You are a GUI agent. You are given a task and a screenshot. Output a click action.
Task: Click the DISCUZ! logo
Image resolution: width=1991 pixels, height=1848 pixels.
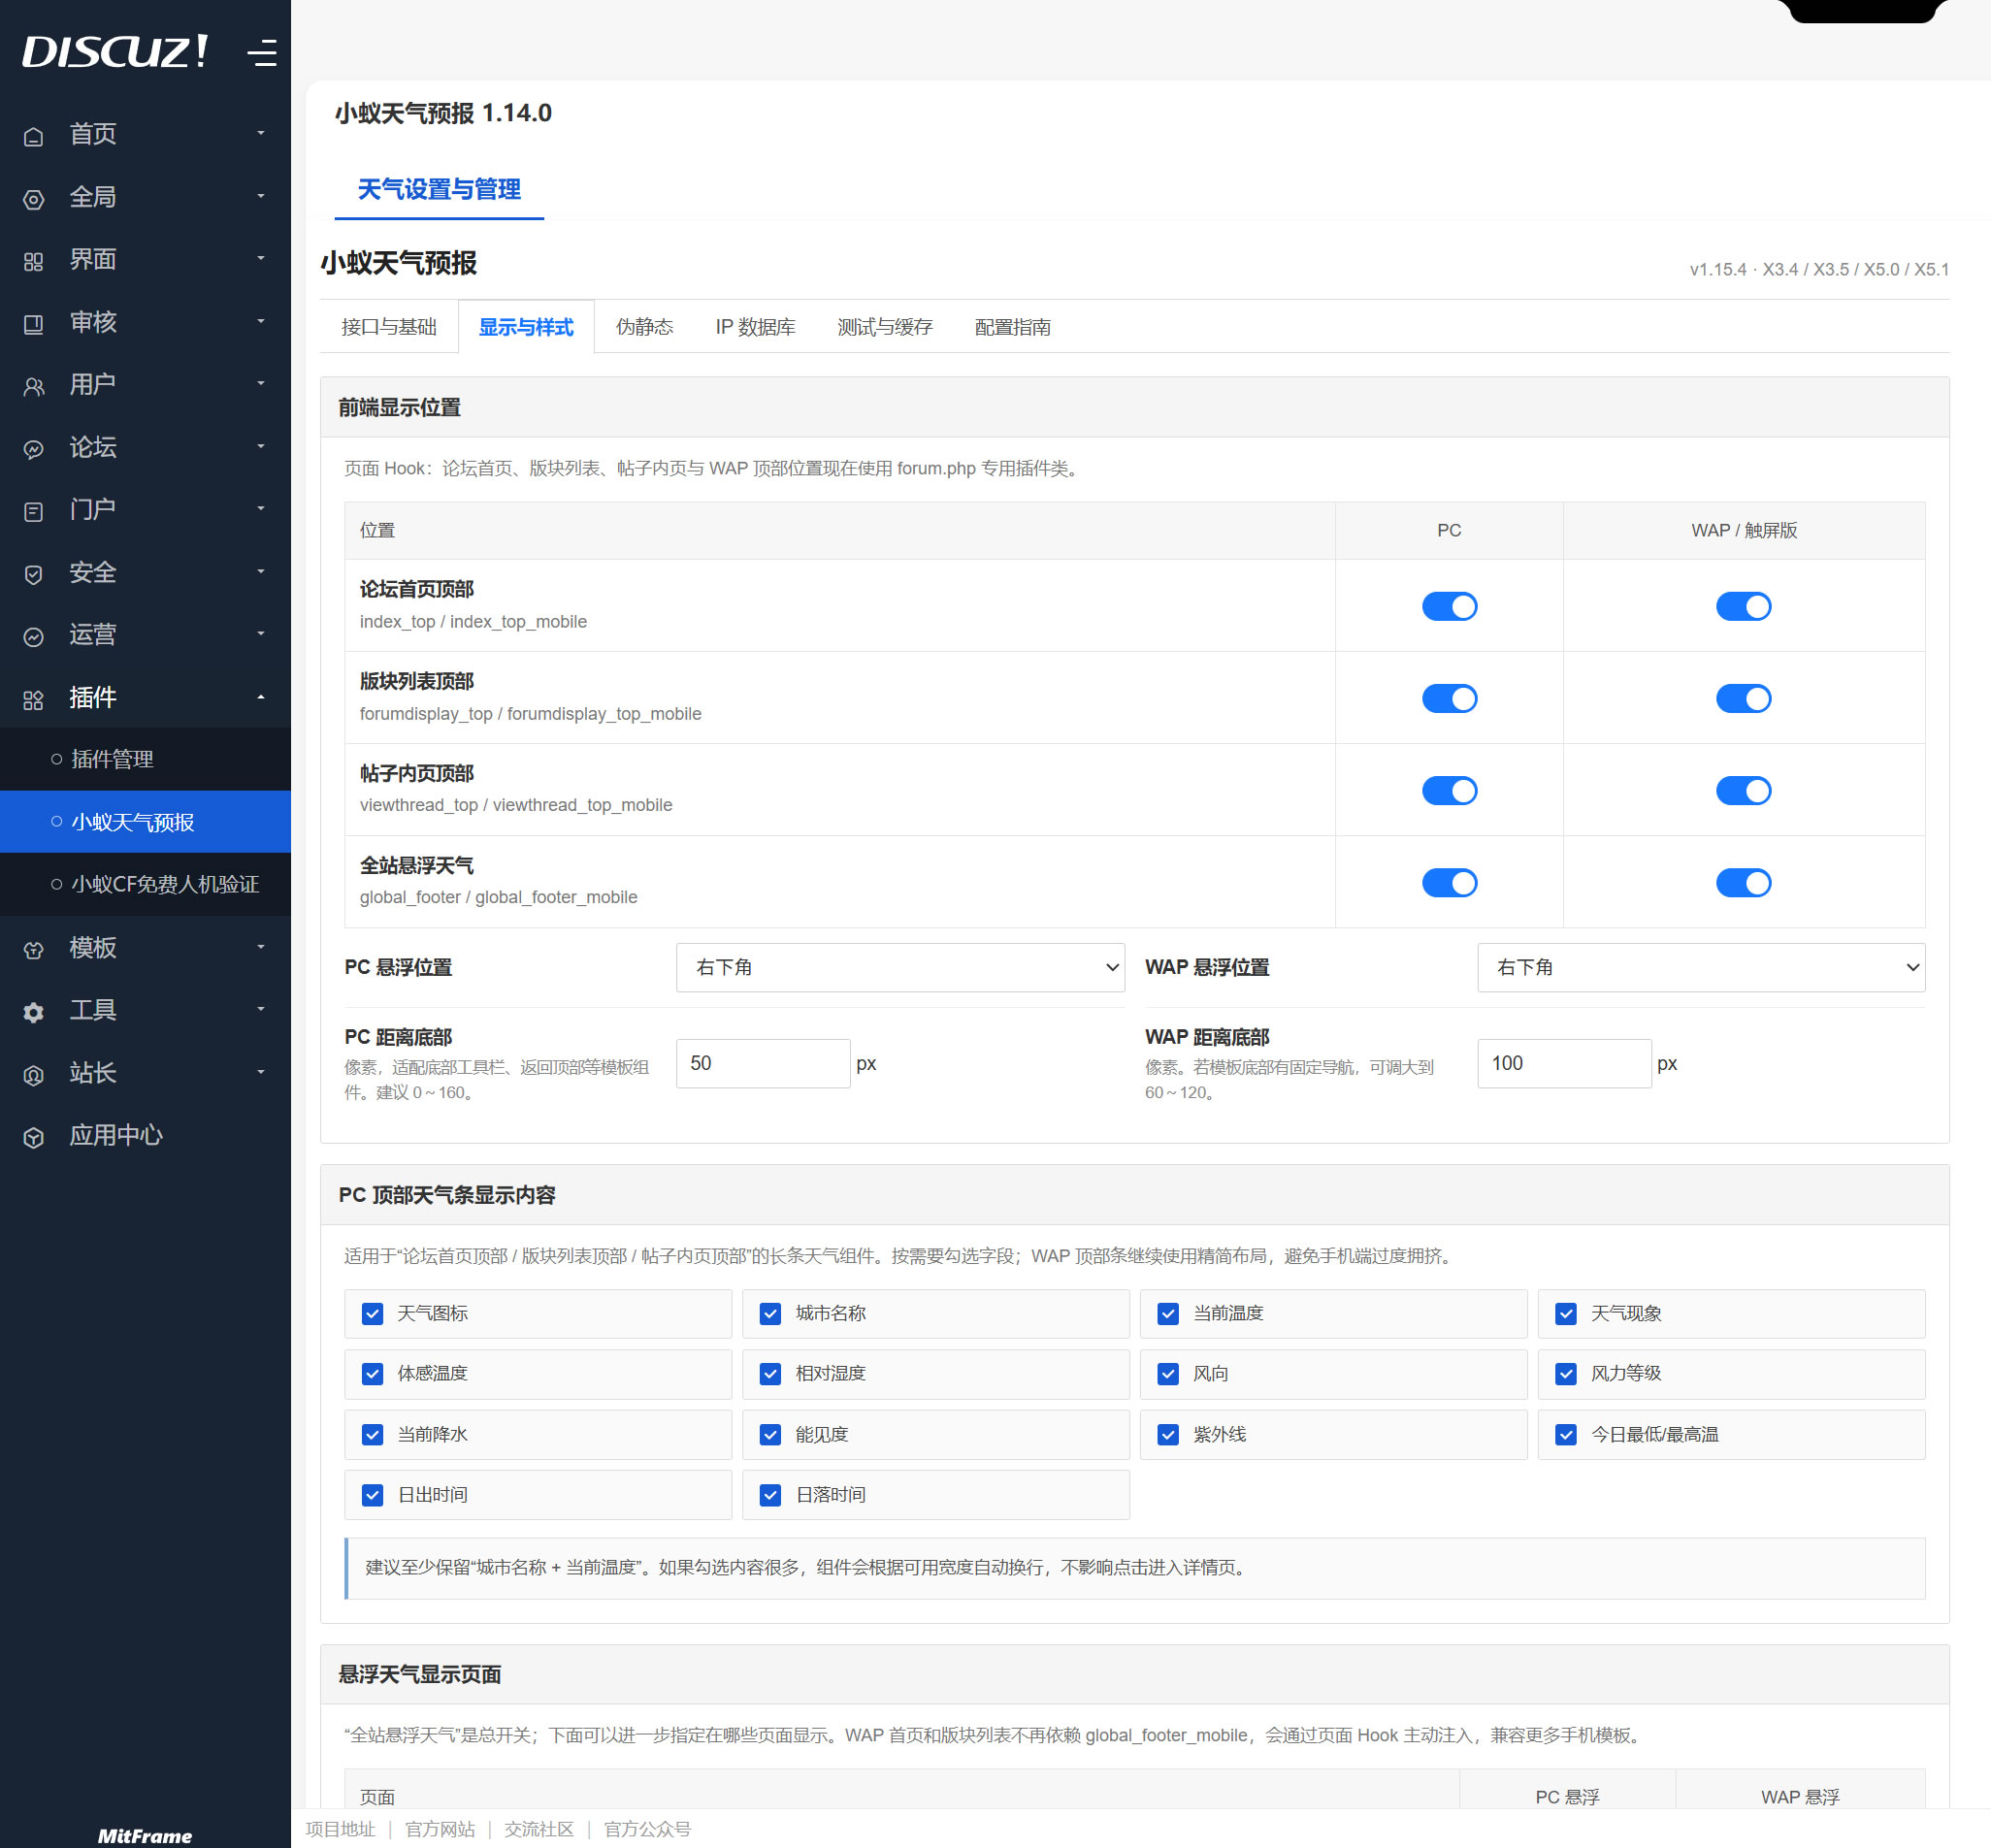point(115,51)
